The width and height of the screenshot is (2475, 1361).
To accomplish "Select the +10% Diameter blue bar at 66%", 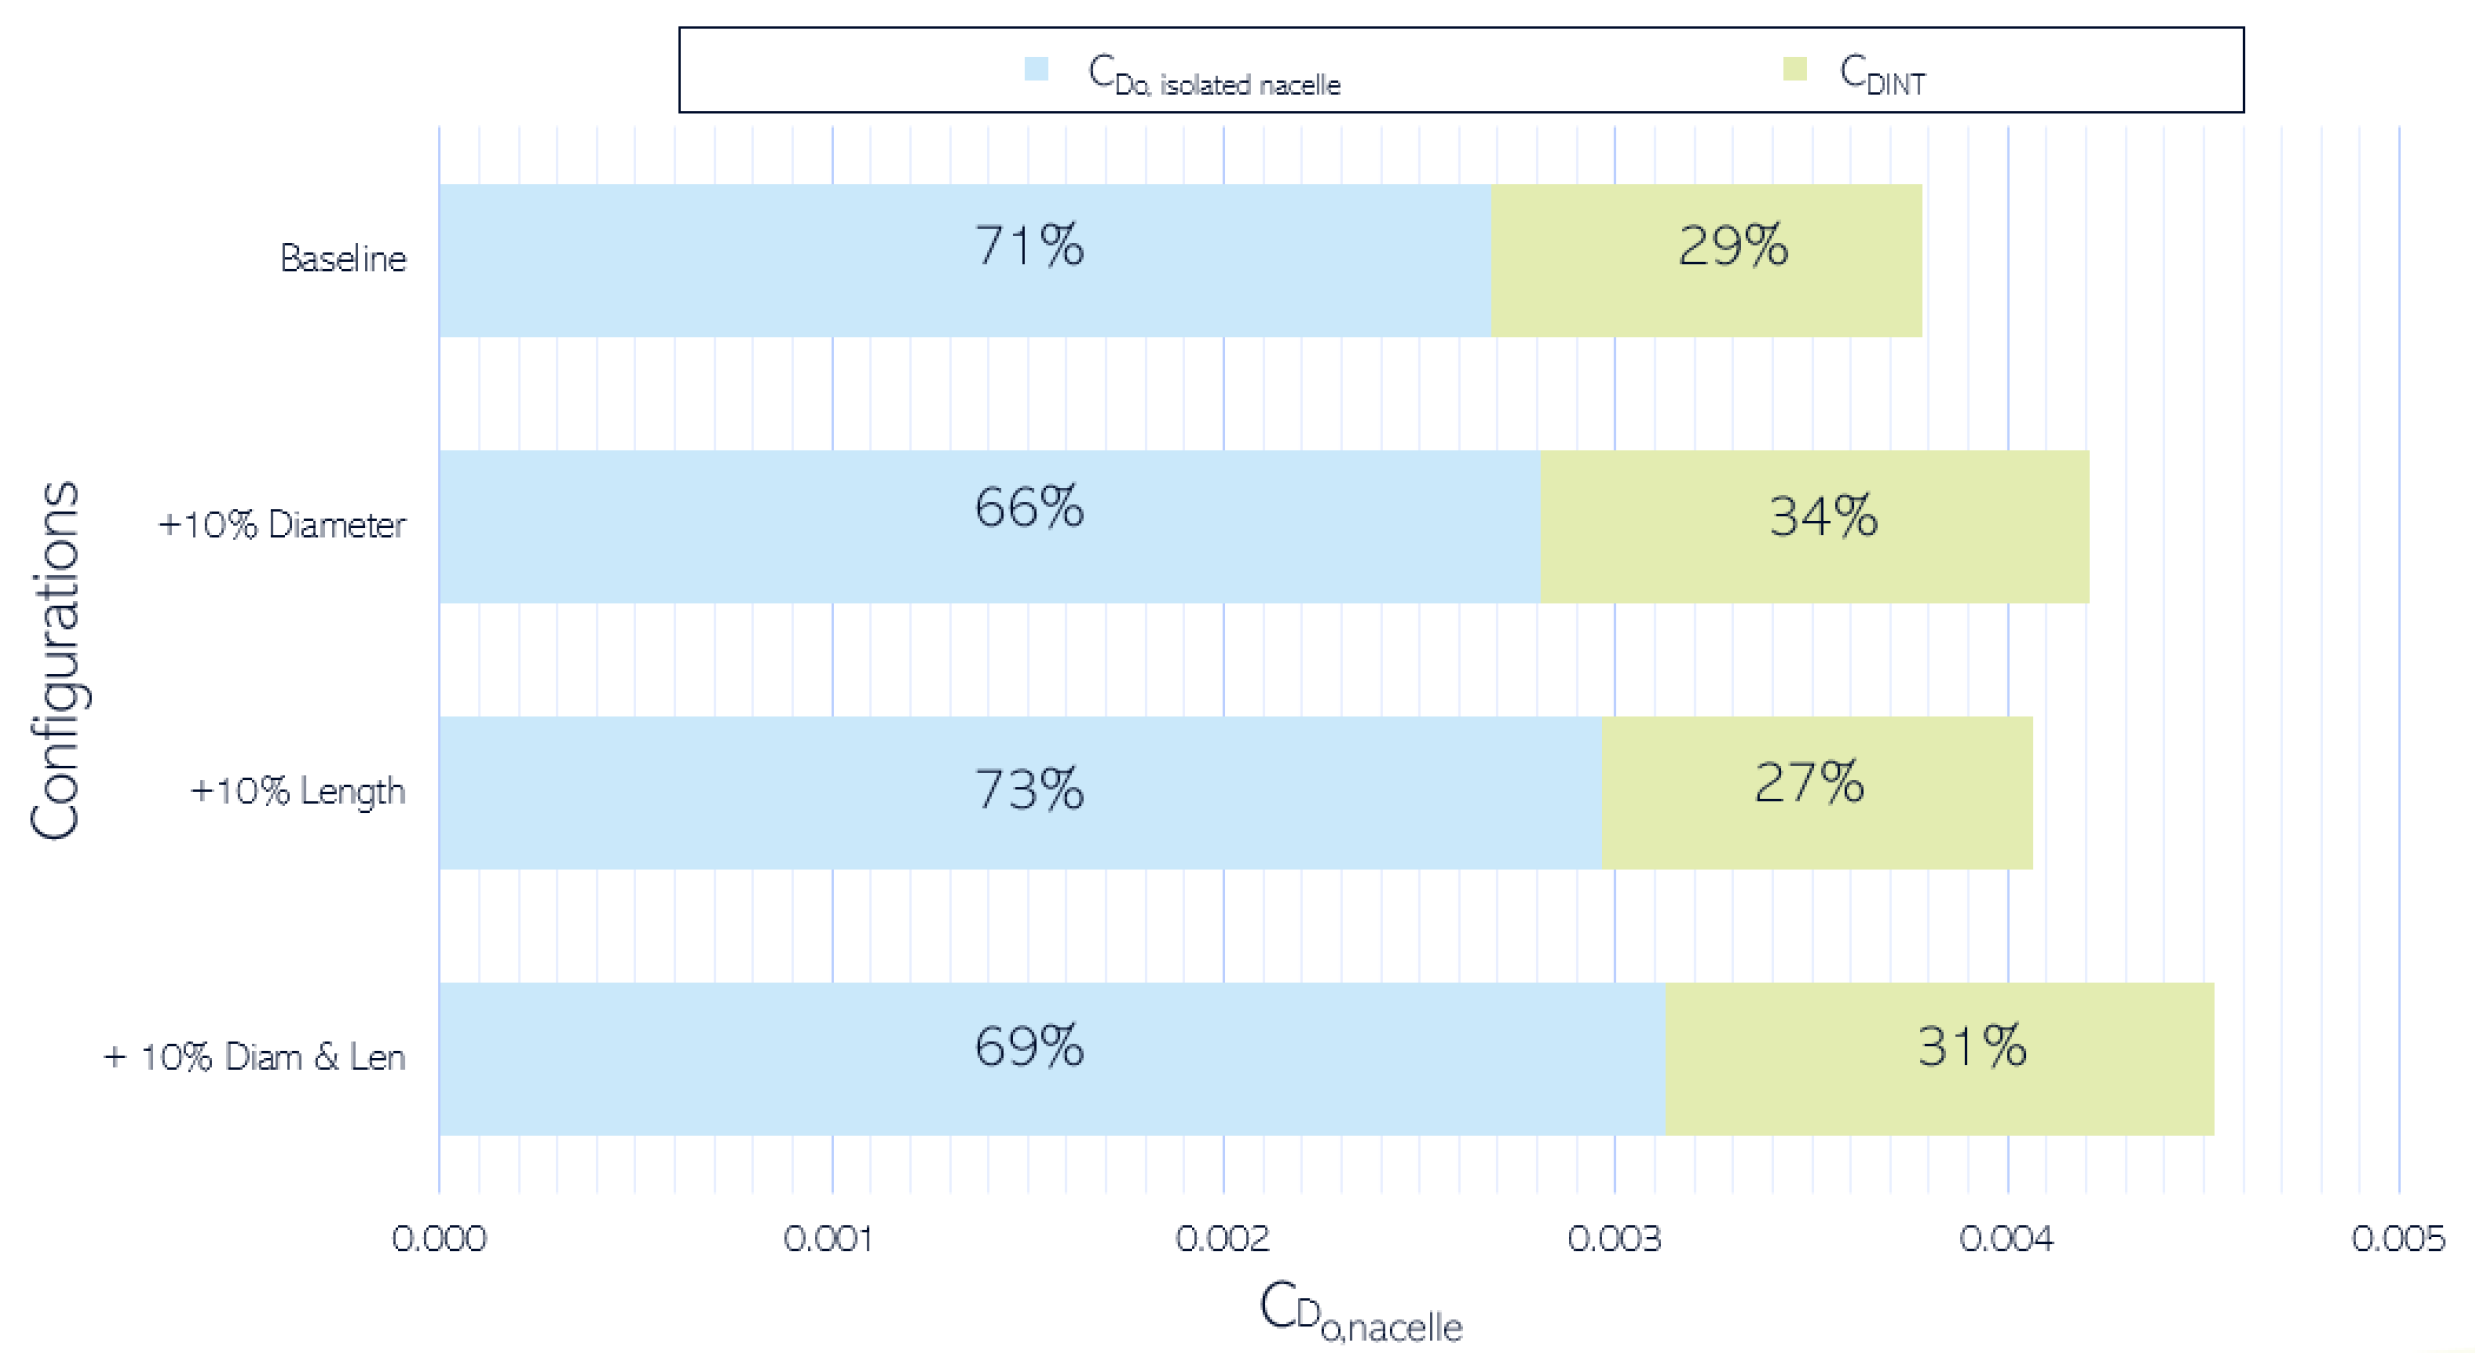I will 988,526.
